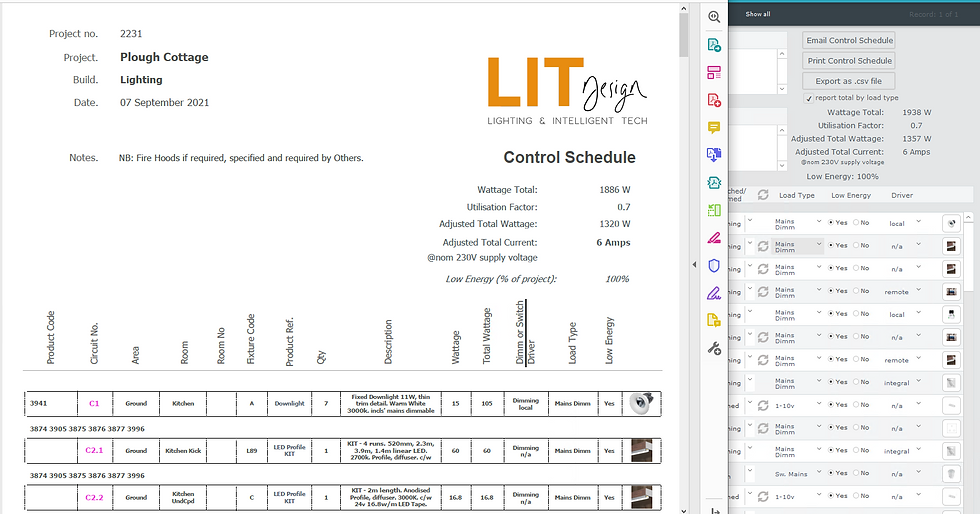Select Yes low energy in the first list row
This screenshot has width=980, height=514.
[831, 223]
